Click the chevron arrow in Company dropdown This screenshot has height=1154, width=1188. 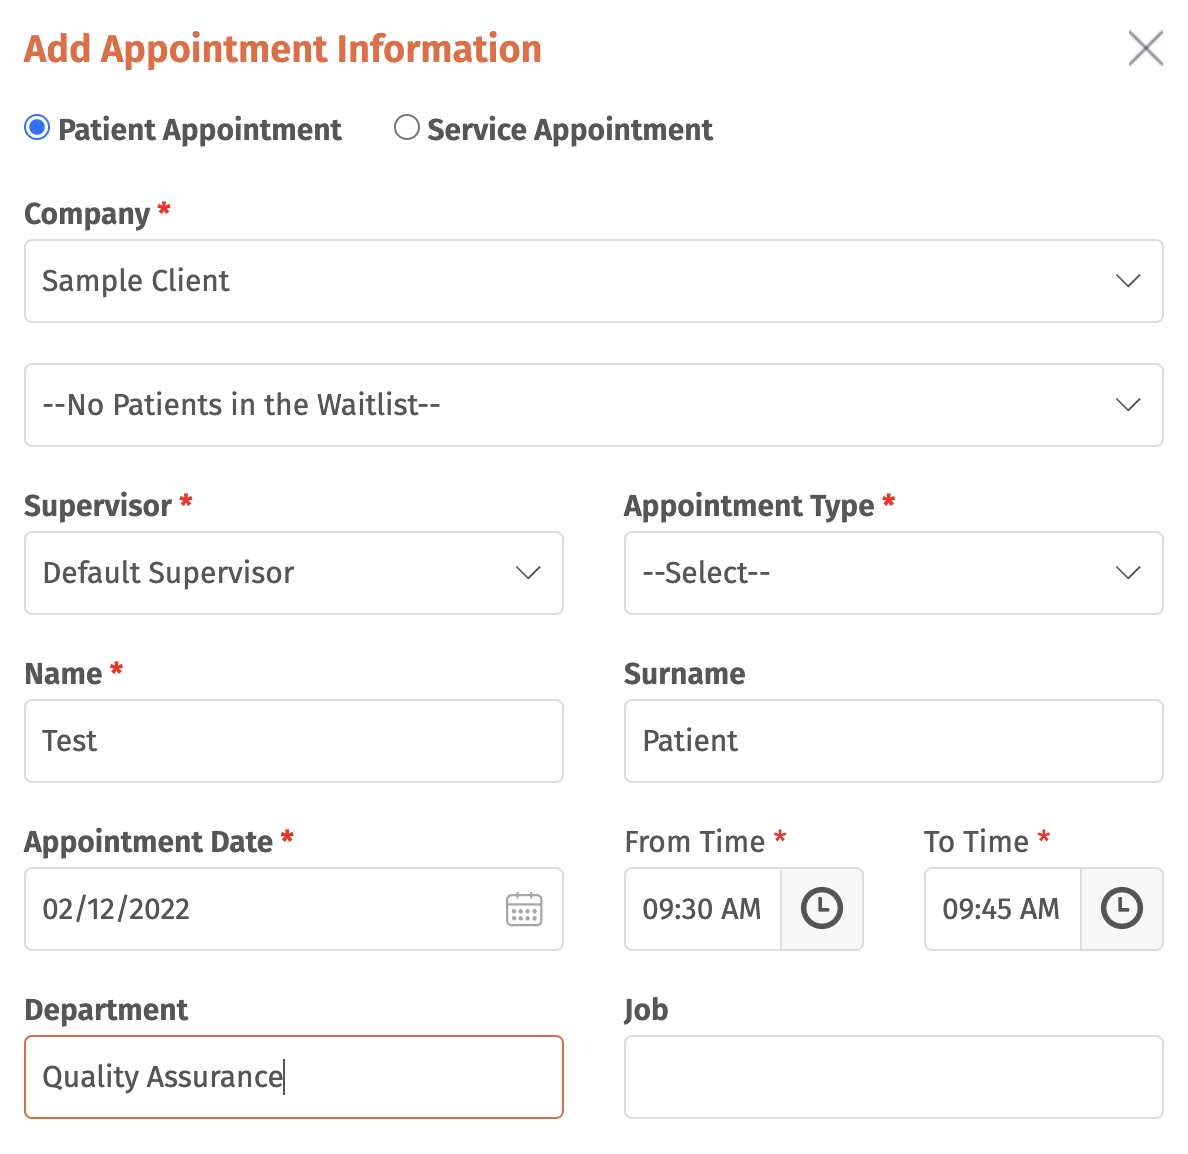[x=1128, y=281]
